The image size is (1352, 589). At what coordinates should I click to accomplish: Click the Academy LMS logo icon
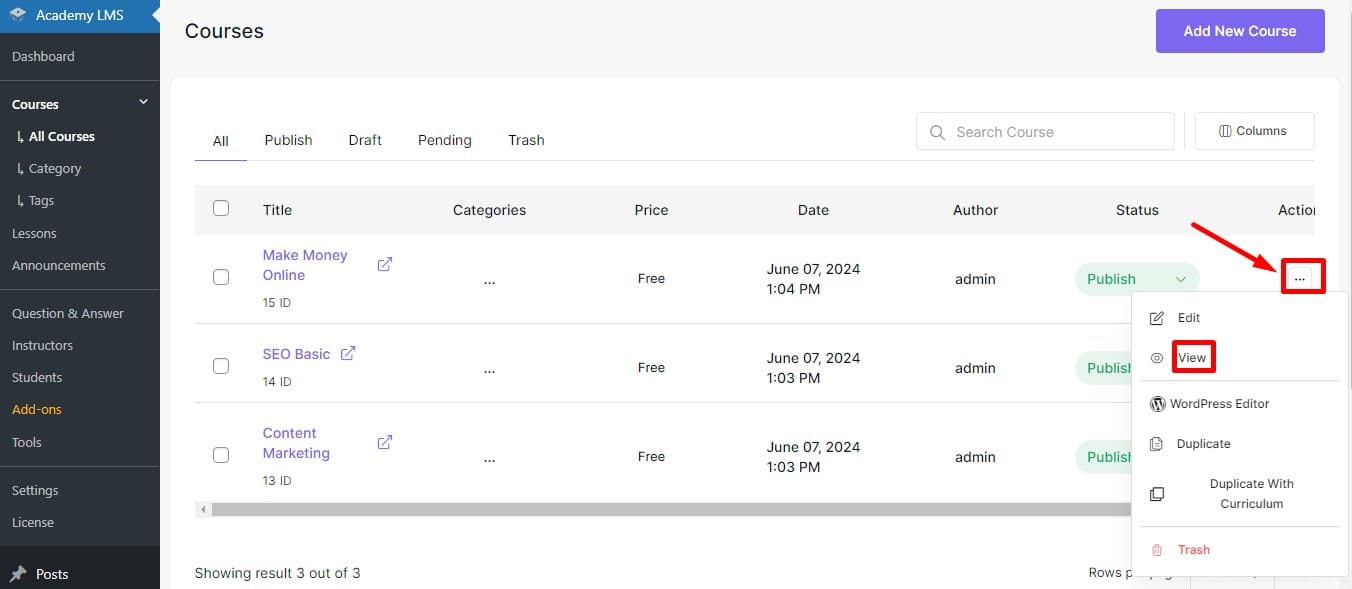click(x=18, y=15)
